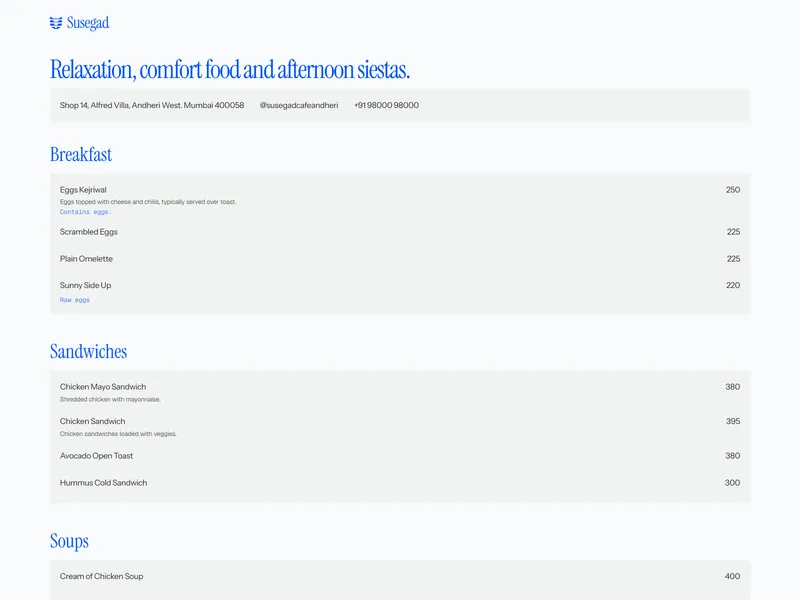The width and height of the screenshot is (800, 600).
Task: Select the Breakfast section heading
Action: (x=81, y=155)
